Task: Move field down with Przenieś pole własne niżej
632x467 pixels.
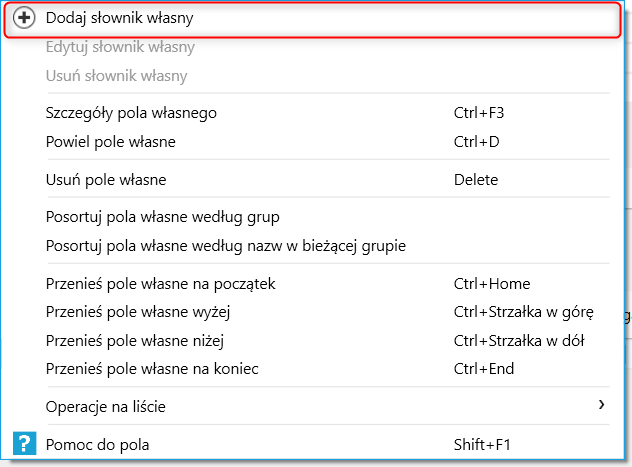Action: (137, 341)
